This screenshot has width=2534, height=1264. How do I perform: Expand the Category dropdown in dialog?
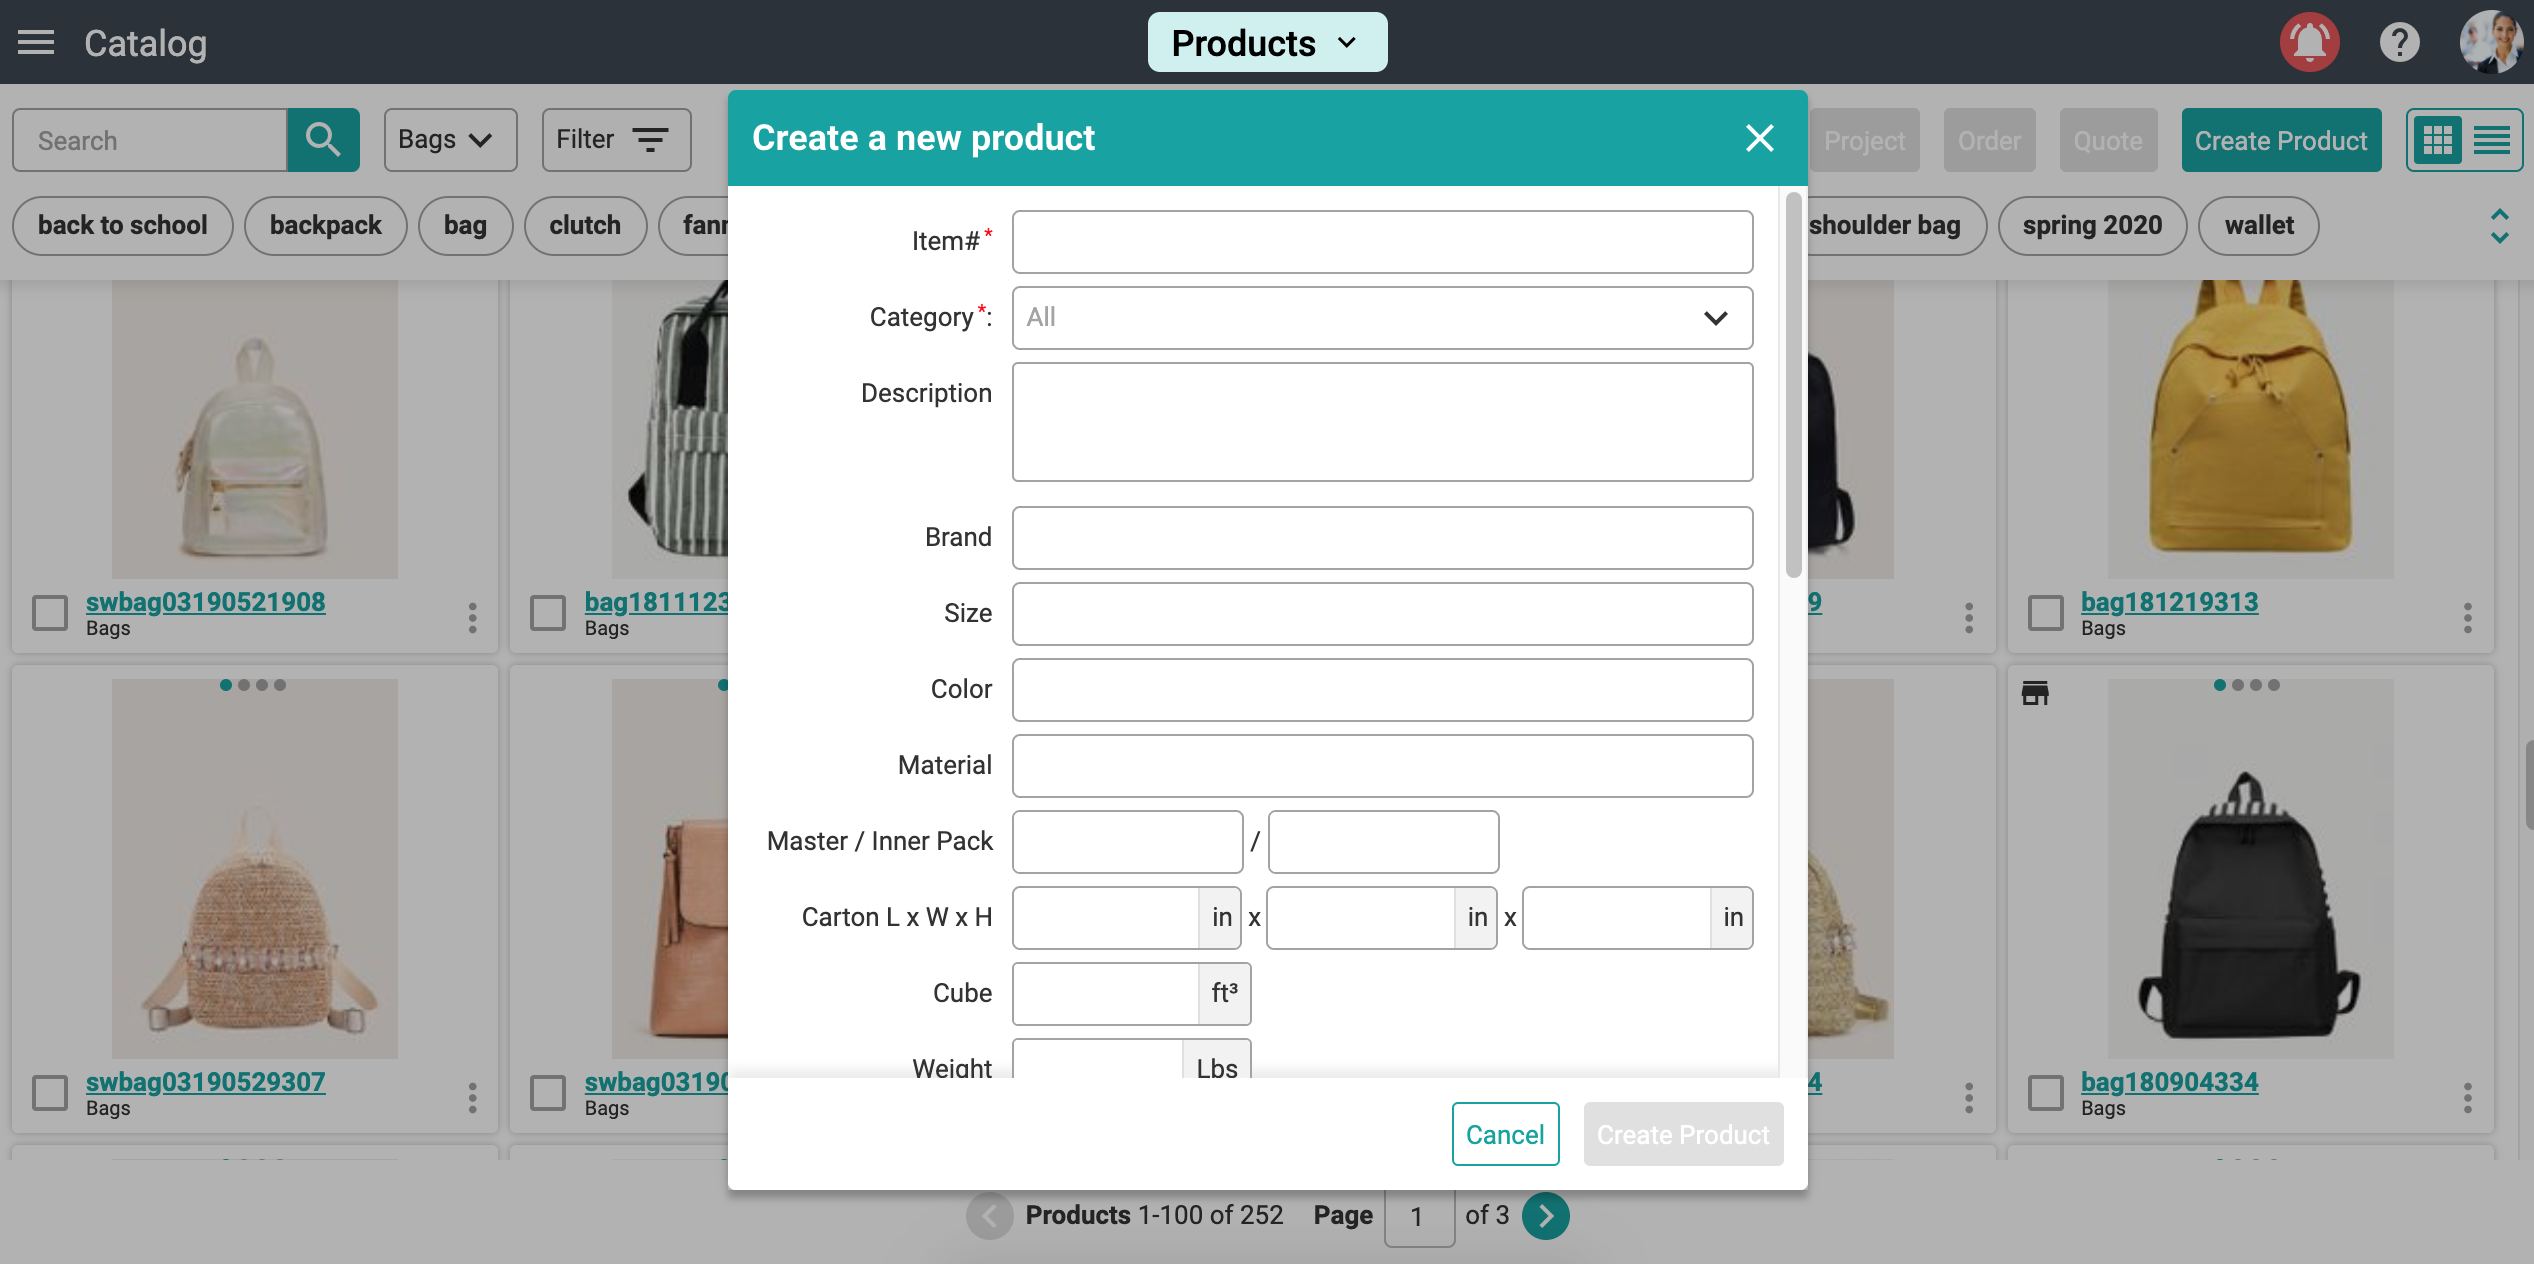pyautogui.click(x=1382, y=318)
